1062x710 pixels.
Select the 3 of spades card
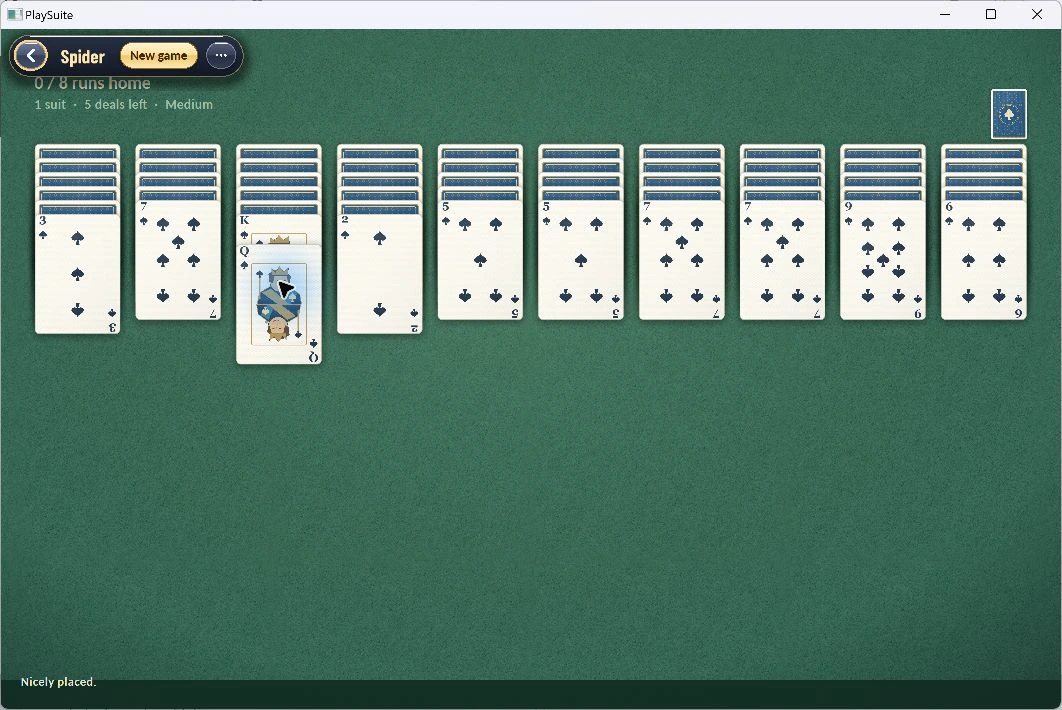point(77,274)
